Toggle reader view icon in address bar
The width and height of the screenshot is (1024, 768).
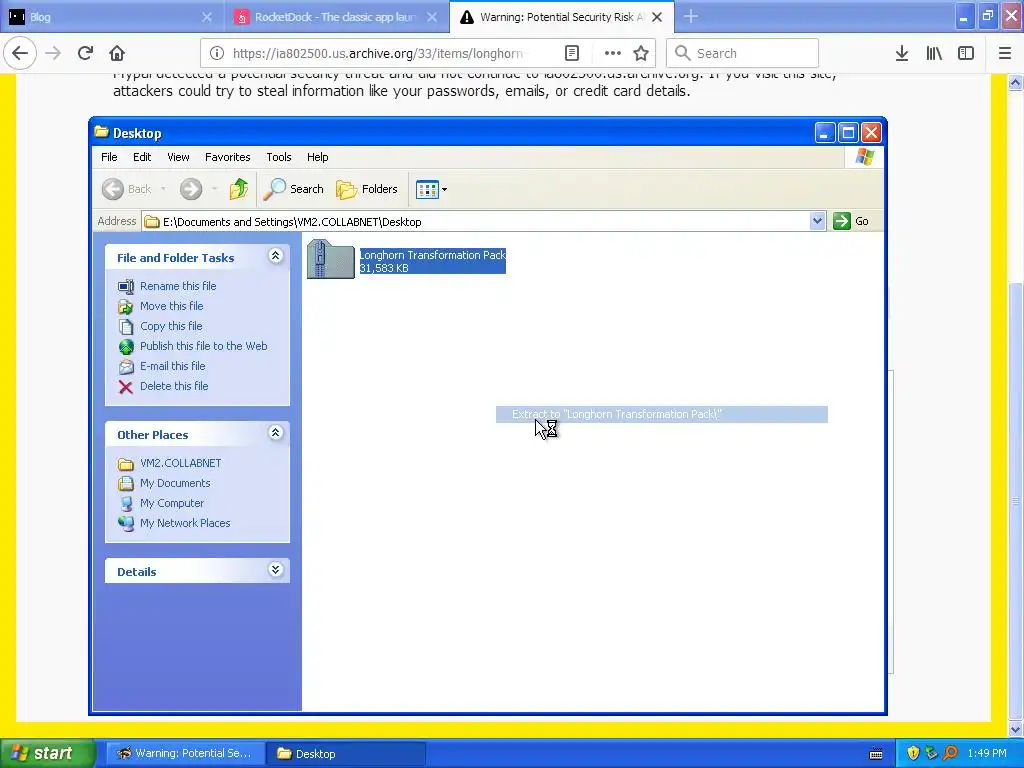[571, 53]
